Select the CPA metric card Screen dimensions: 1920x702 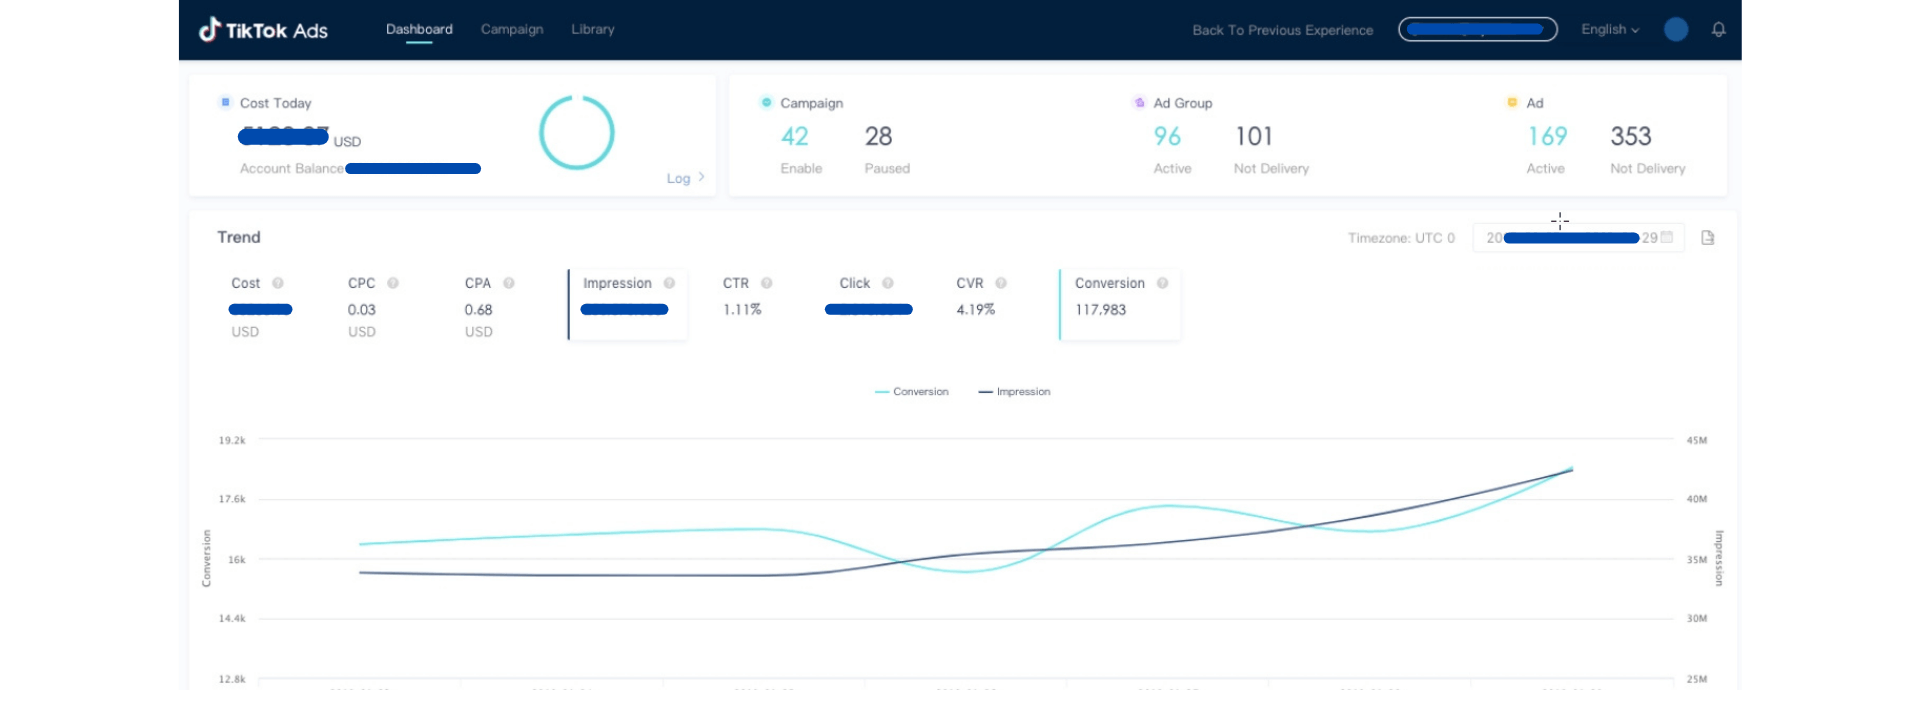tap(490, 305)
